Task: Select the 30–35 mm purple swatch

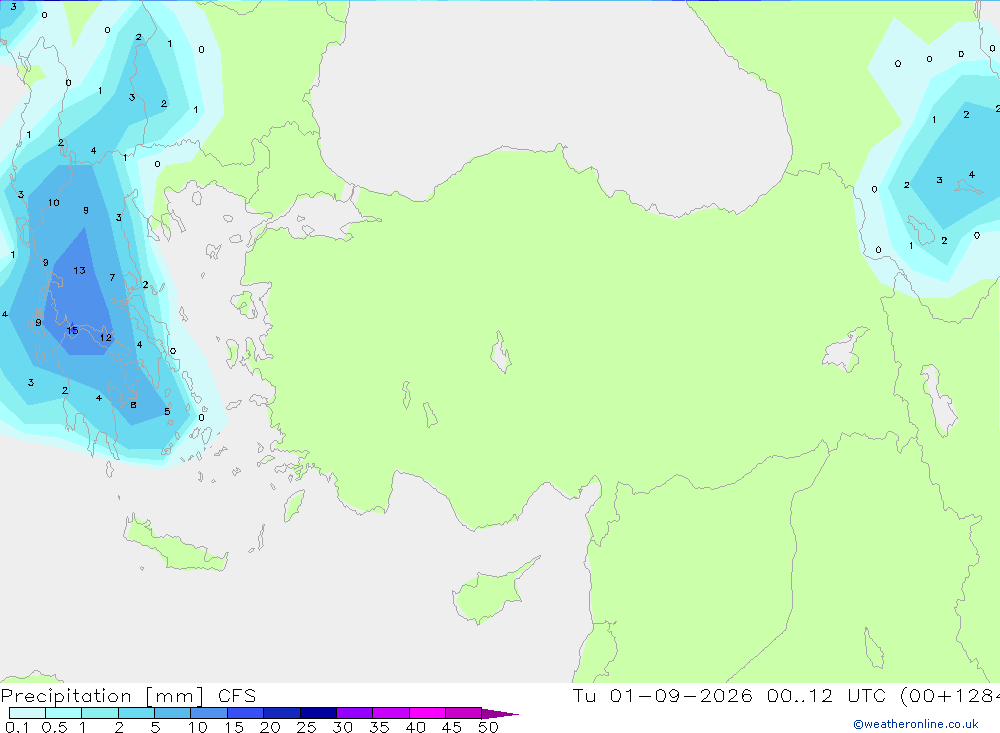Action: tap(355, 713)
